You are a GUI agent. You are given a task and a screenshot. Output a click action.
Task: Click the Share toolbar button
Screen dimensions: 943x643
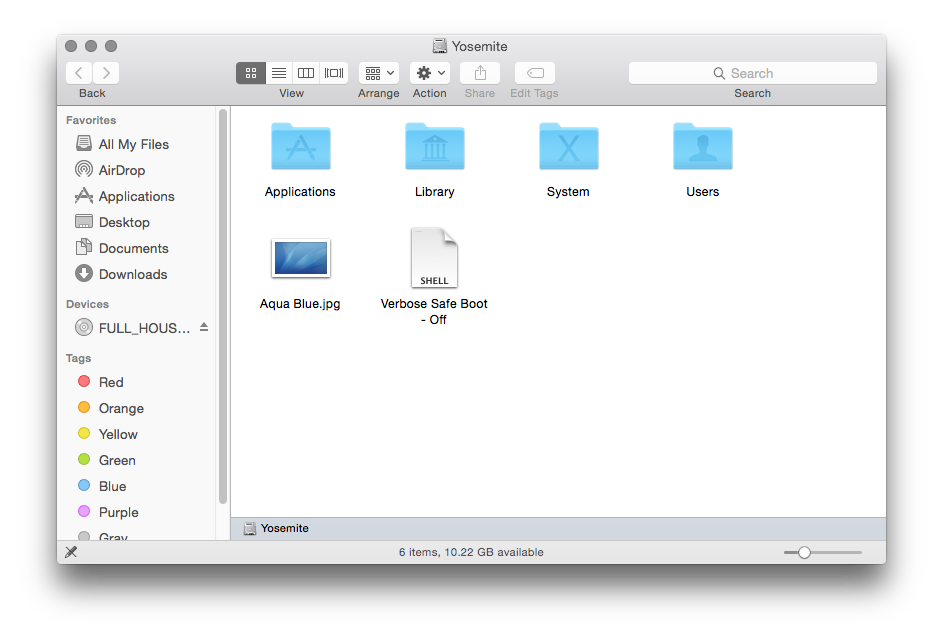[480, 73]
